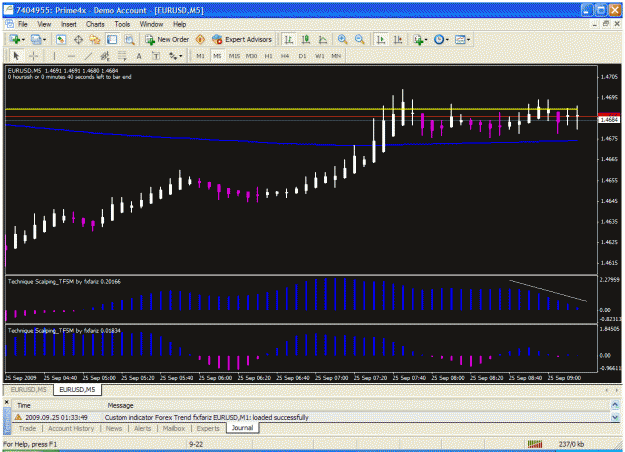The image size is (625, 452).
Task: Click the Expert Advisors button
Action: click(242, 39)
